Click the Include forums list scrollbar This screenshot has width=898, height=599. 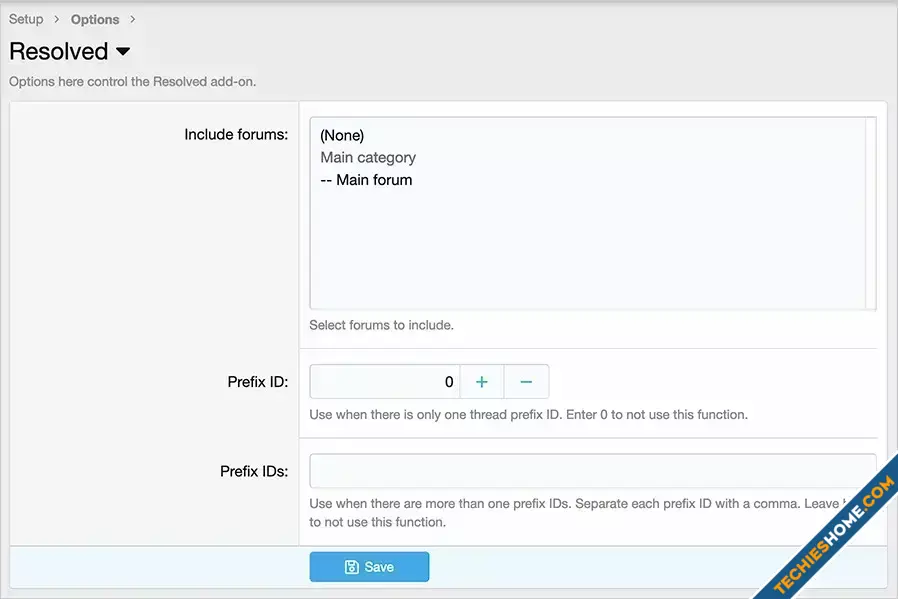click(x=871, y=213)
